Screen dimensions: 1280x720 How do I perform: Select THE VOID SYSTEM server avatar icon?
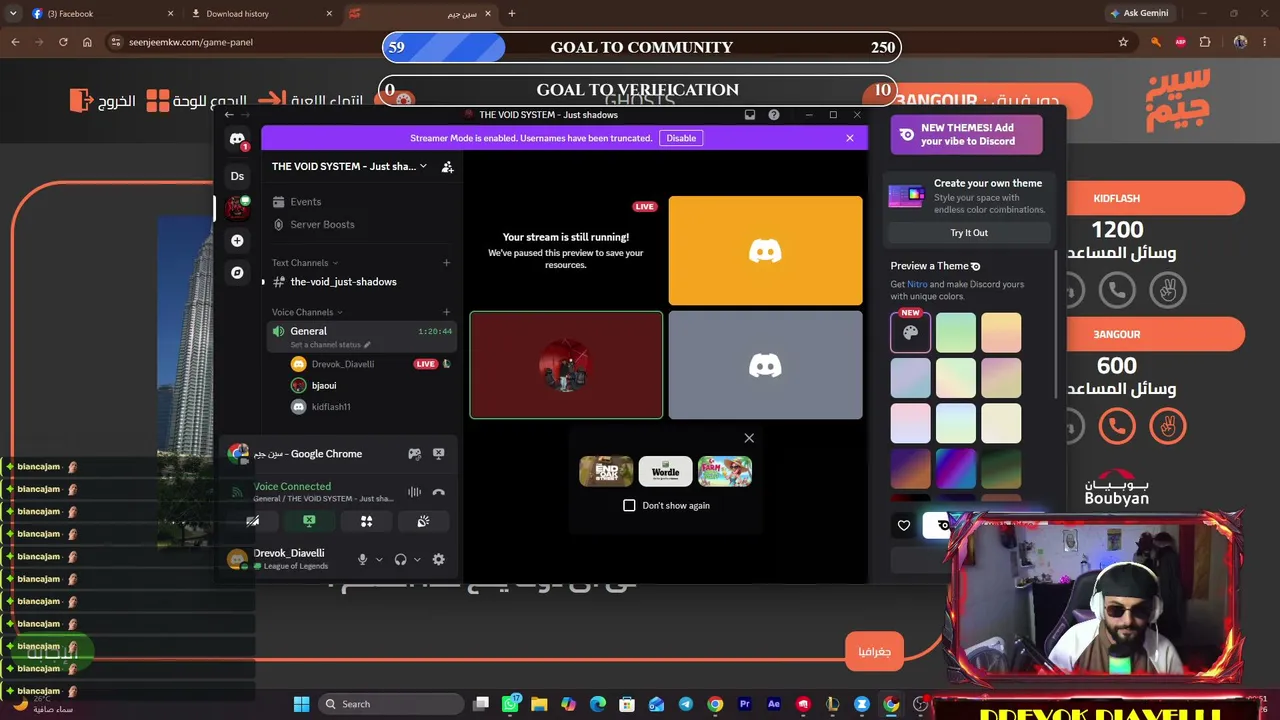point(237,207)
